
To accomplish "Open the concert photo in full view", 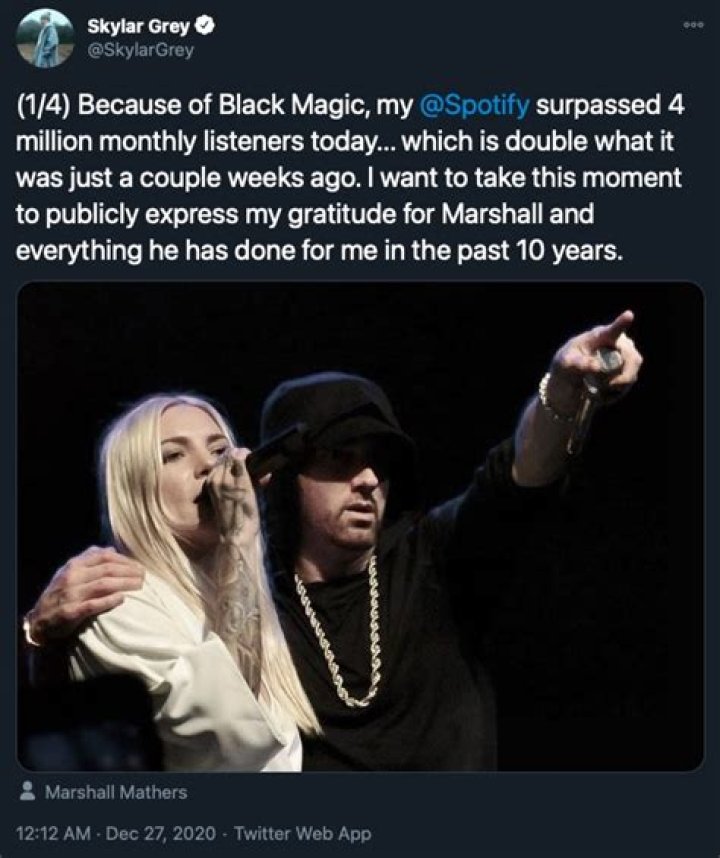I will coord(360,530).
